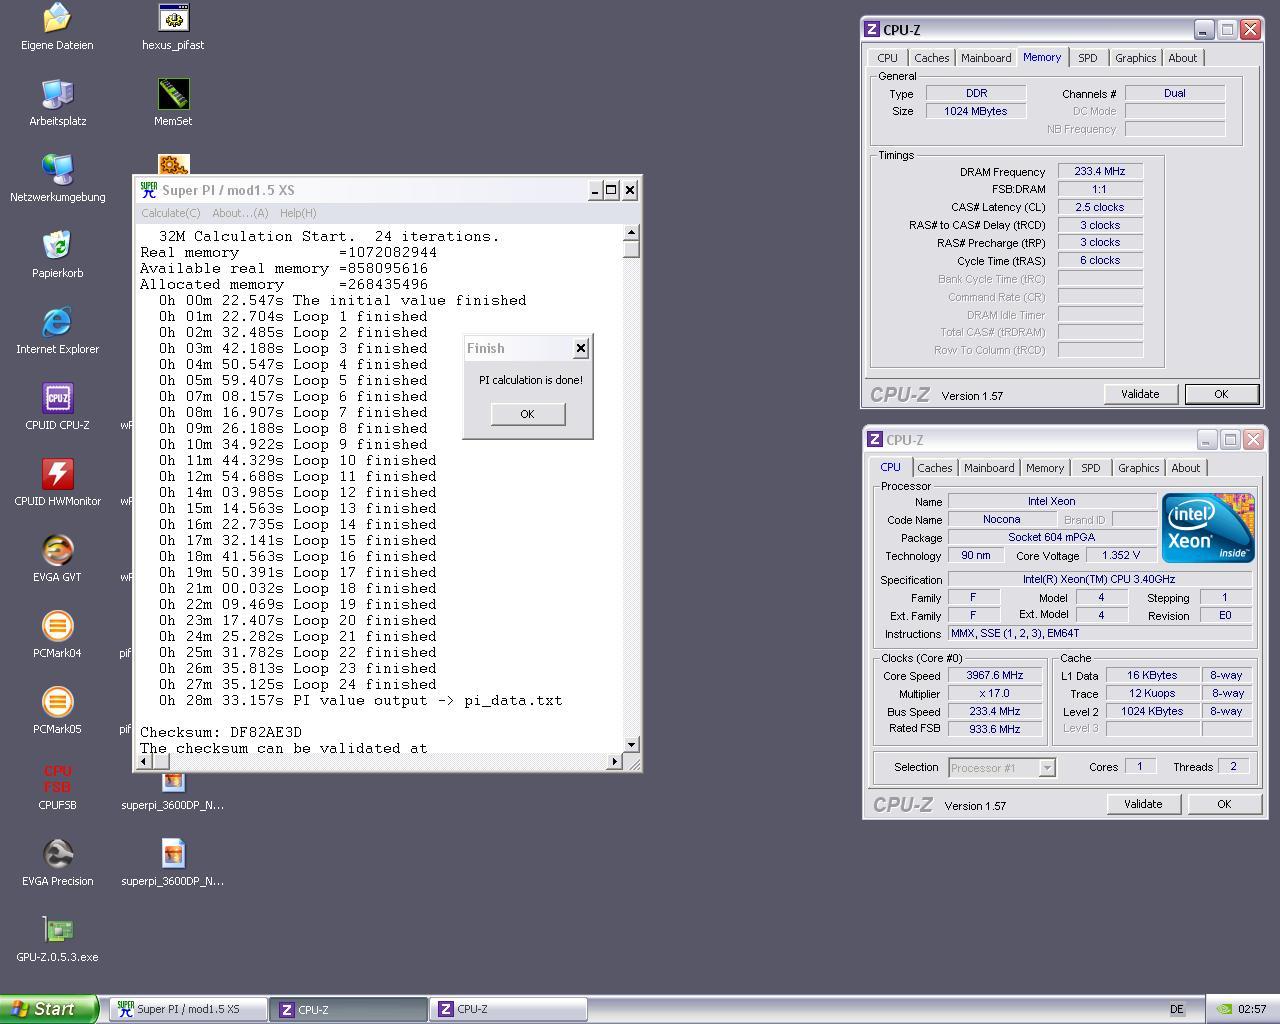
Task: Click the Super PI vertical scrollbar down arrow
Action: click(631, 744)
